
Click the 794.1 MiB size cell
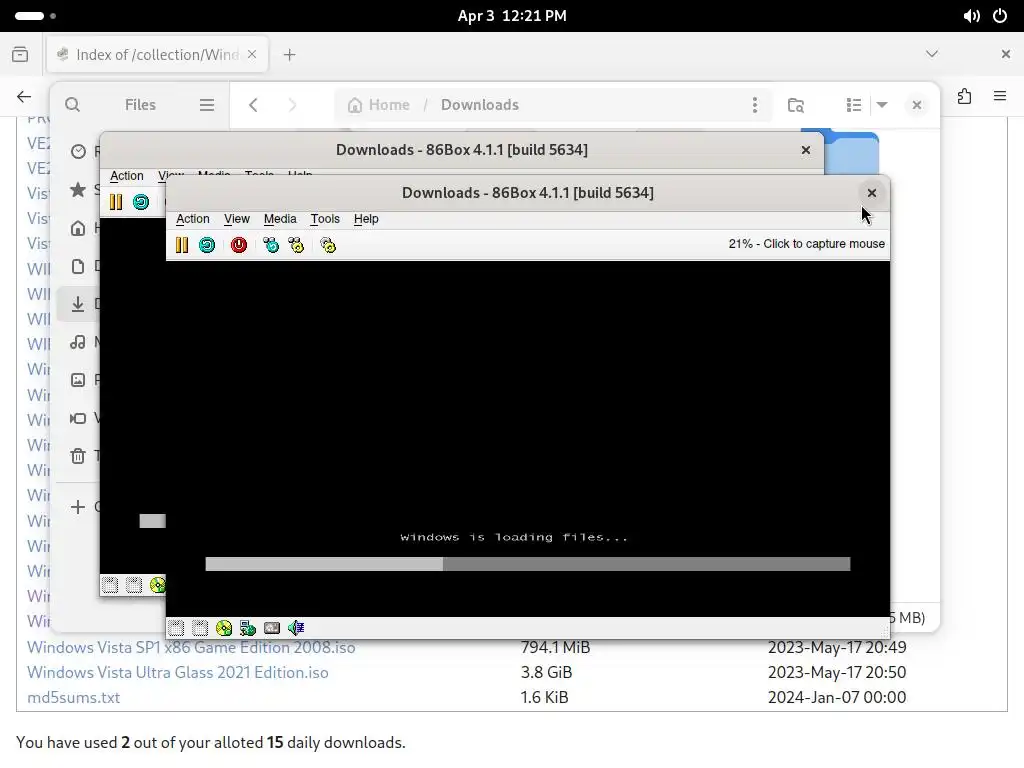click(555, 648)
